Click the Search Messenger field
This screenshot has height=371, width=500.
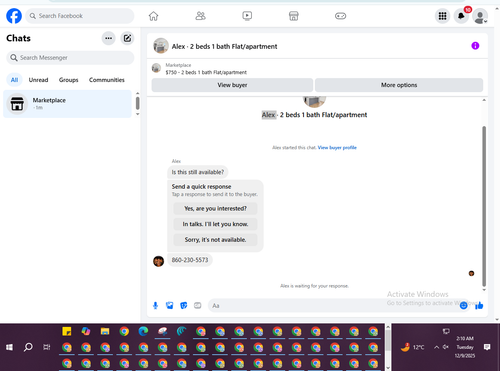(70, 58)
